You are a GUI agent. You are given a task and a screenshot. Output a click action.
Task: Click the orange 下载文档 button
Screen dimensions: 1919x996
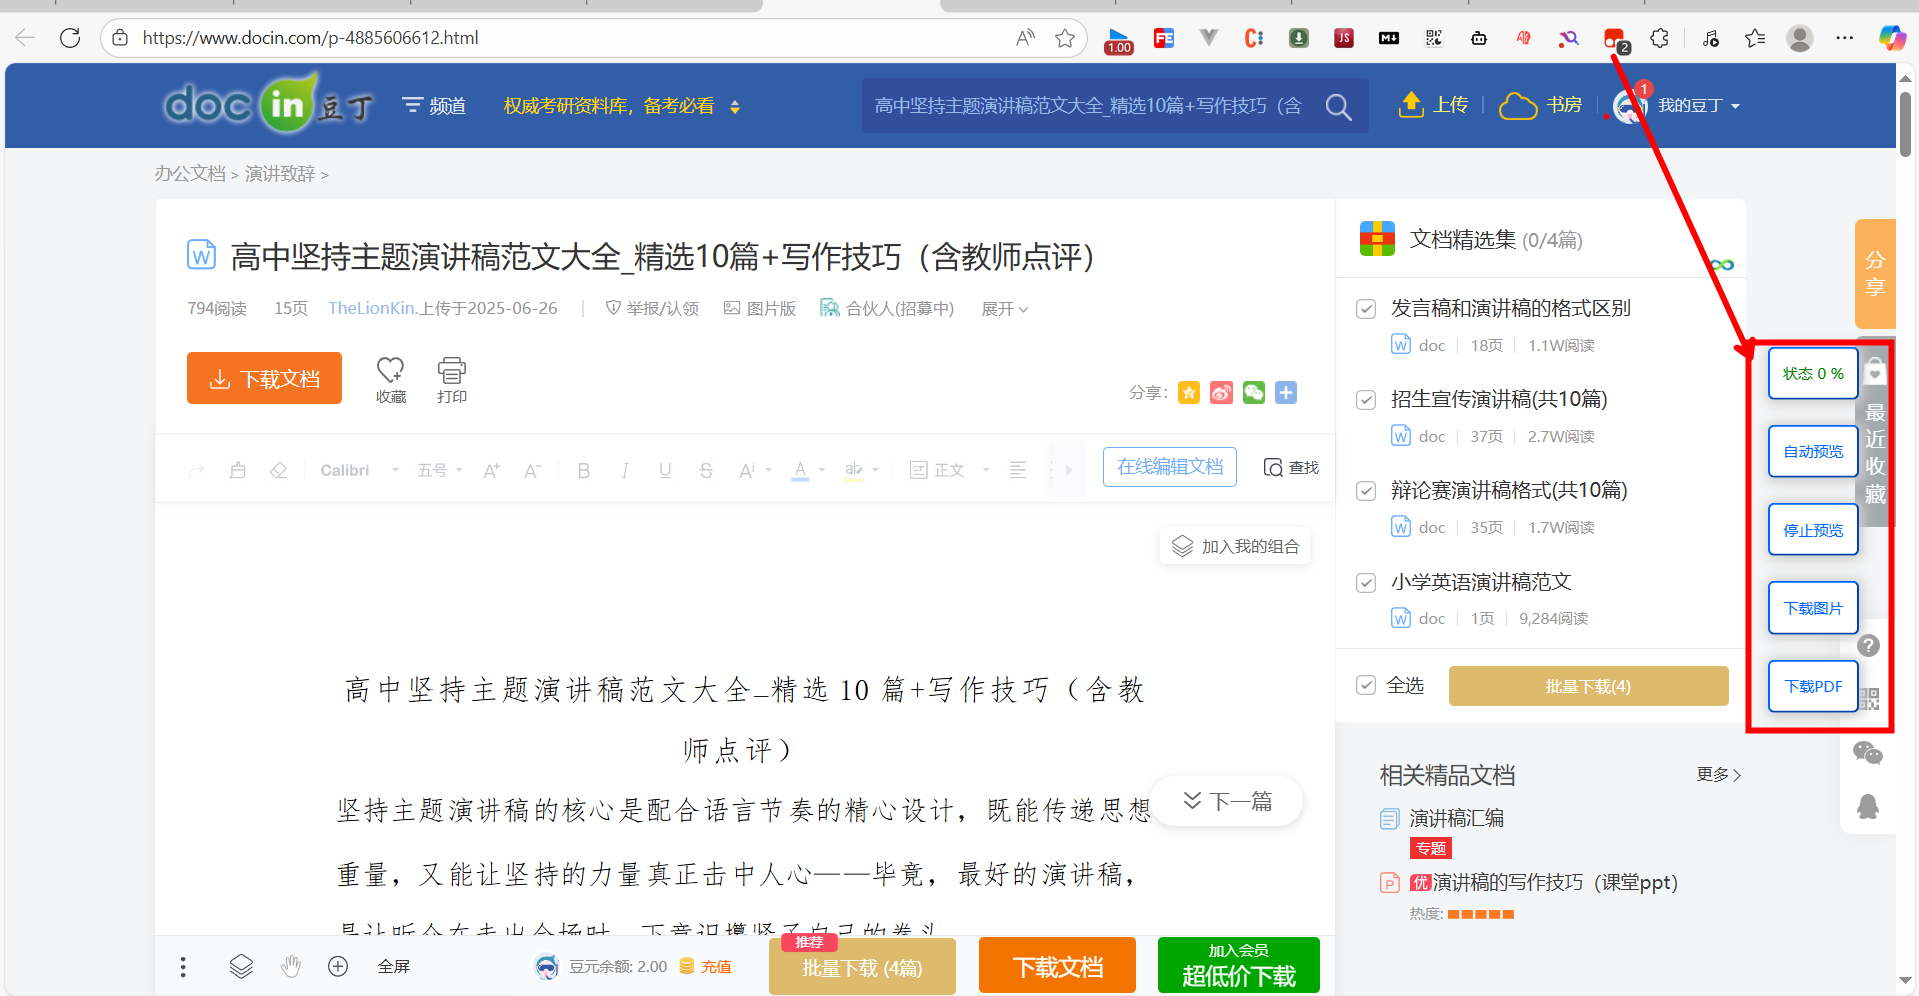(264, 378)
